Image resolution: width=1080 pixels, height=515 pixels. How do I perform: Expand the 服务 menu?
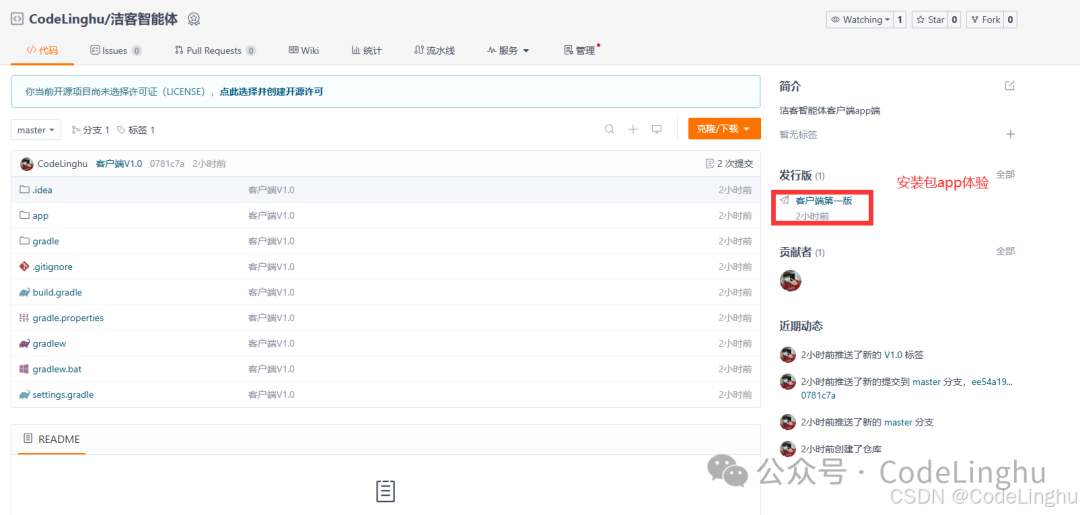pos(508,50)
